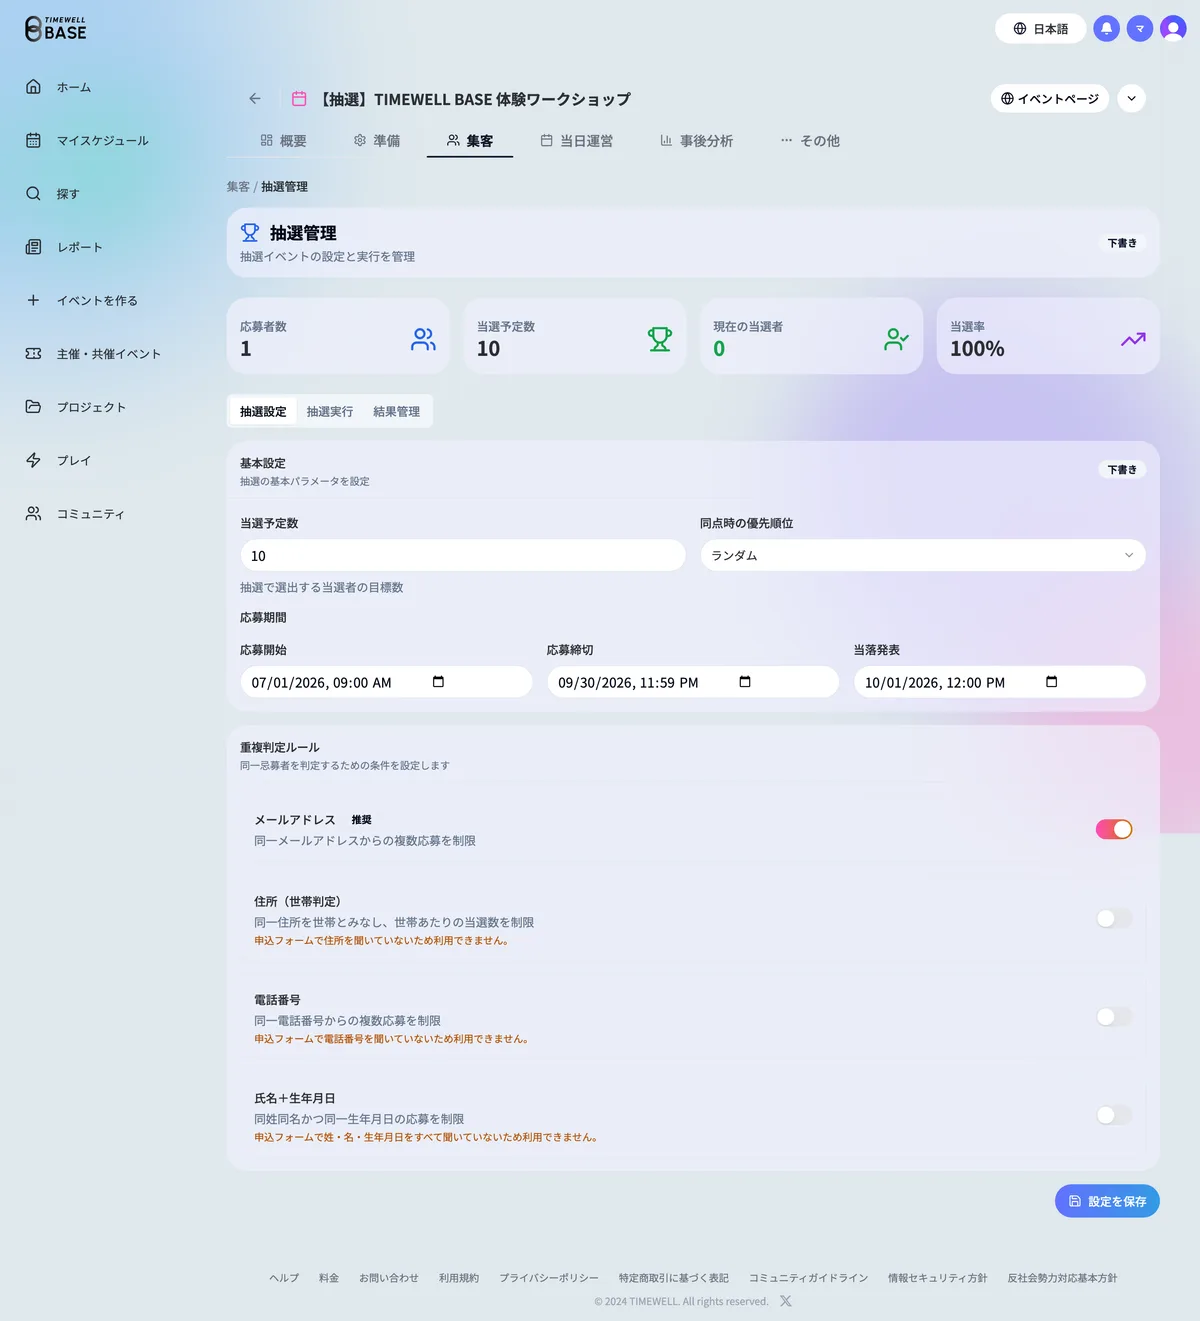
Task: Open calendar picker for 応募締切 date
Action: (745, 682)
